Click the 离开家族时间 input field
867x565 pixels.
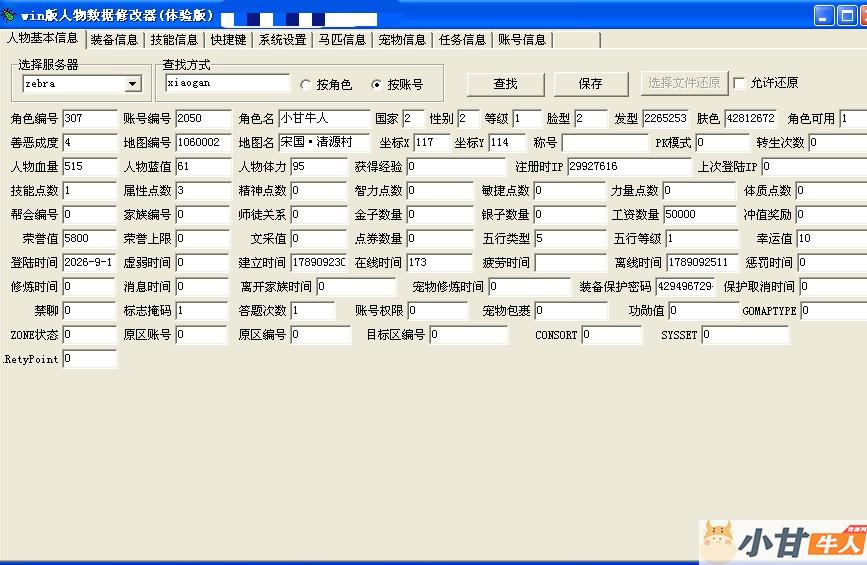[356, 287]
